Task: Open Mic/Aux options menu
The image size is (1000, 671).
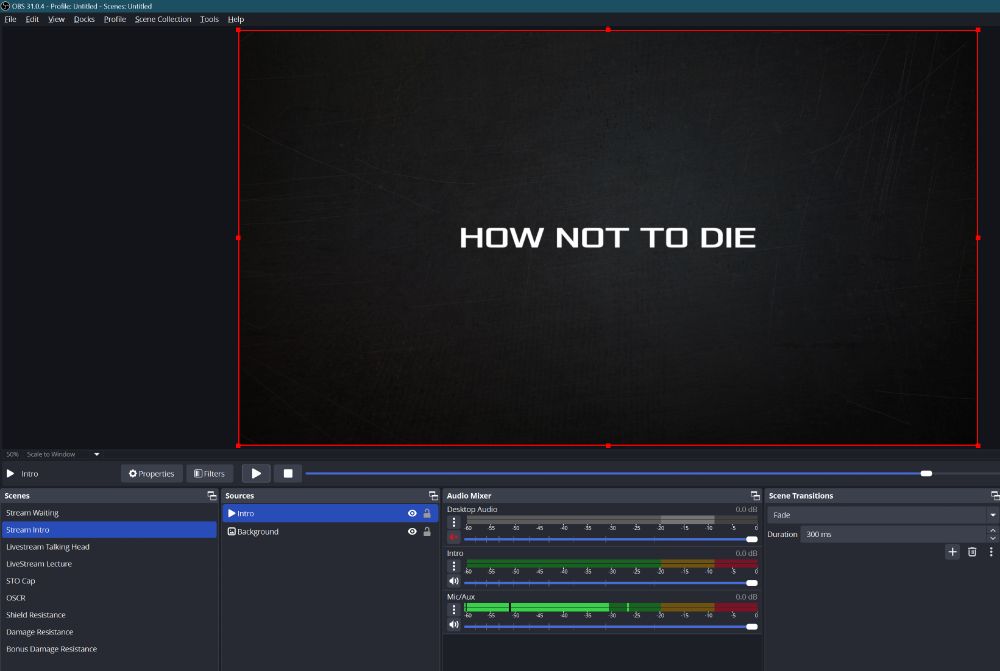Action: pyautogui.click(x=454, y=610)
